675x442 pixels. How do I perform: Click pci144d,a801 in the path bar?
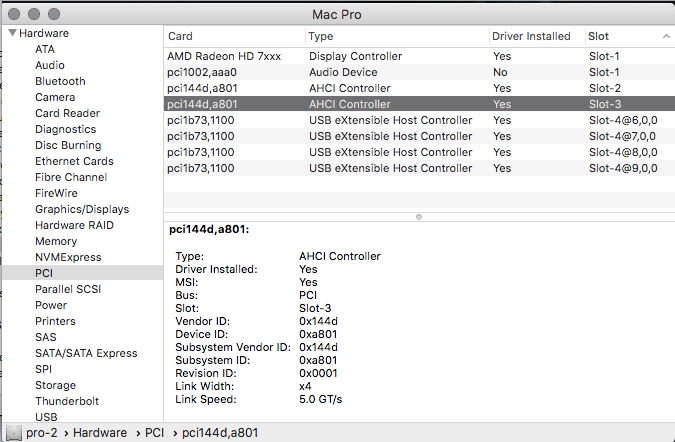click(220, 433)
